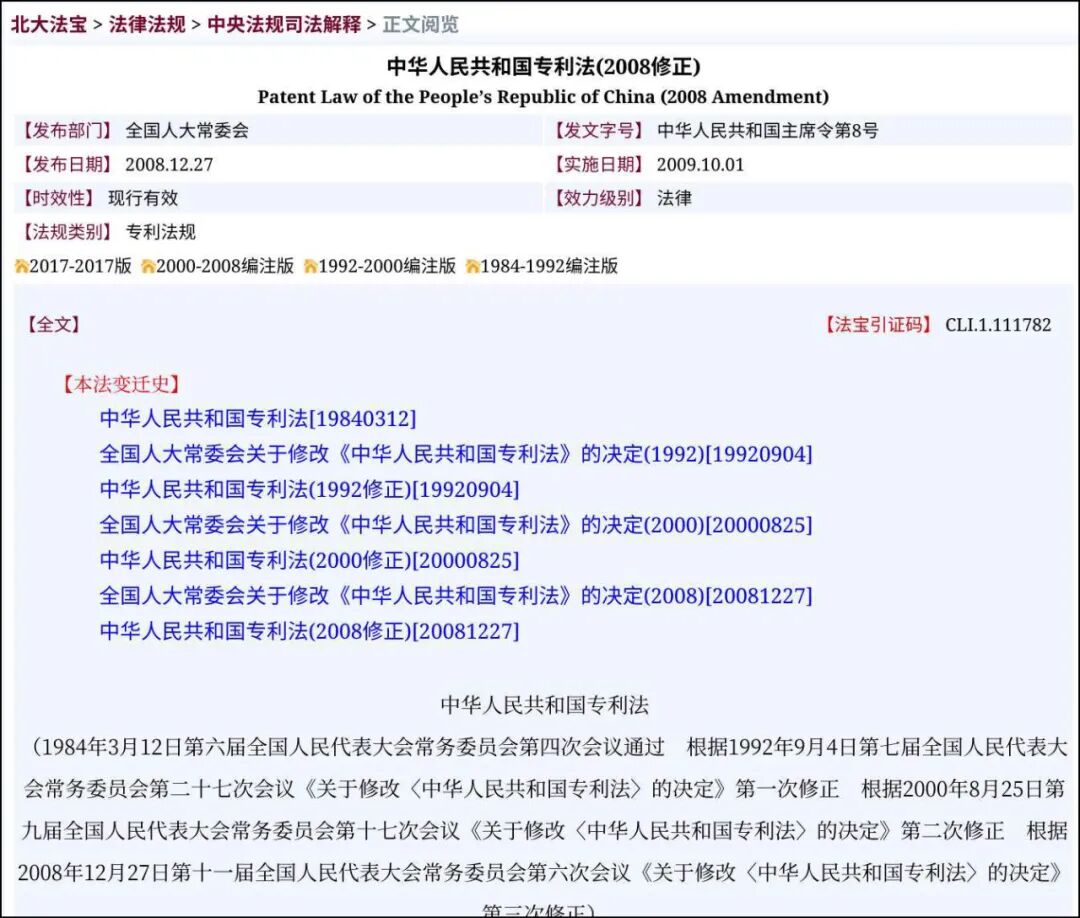Click the icon next to 2000-2008编注版
Screen dimensions: 1080x918
(x=148, y=266)
